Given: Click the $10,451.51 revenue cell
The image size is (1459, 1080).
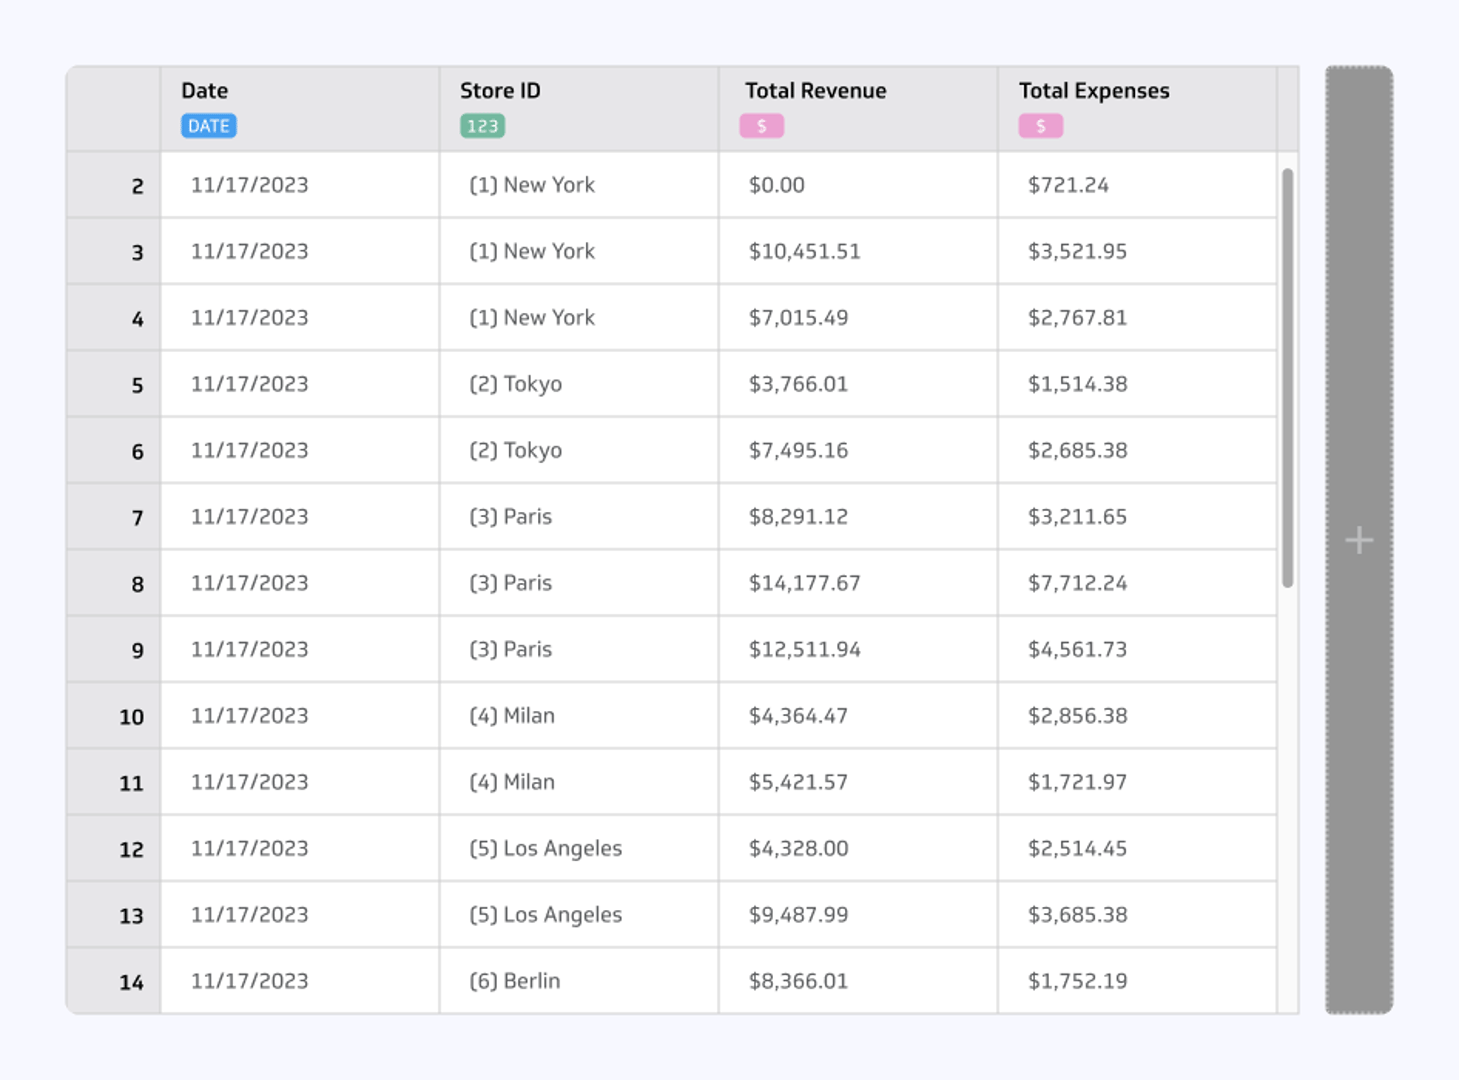Looking at the screenshot, I should 858,251.
